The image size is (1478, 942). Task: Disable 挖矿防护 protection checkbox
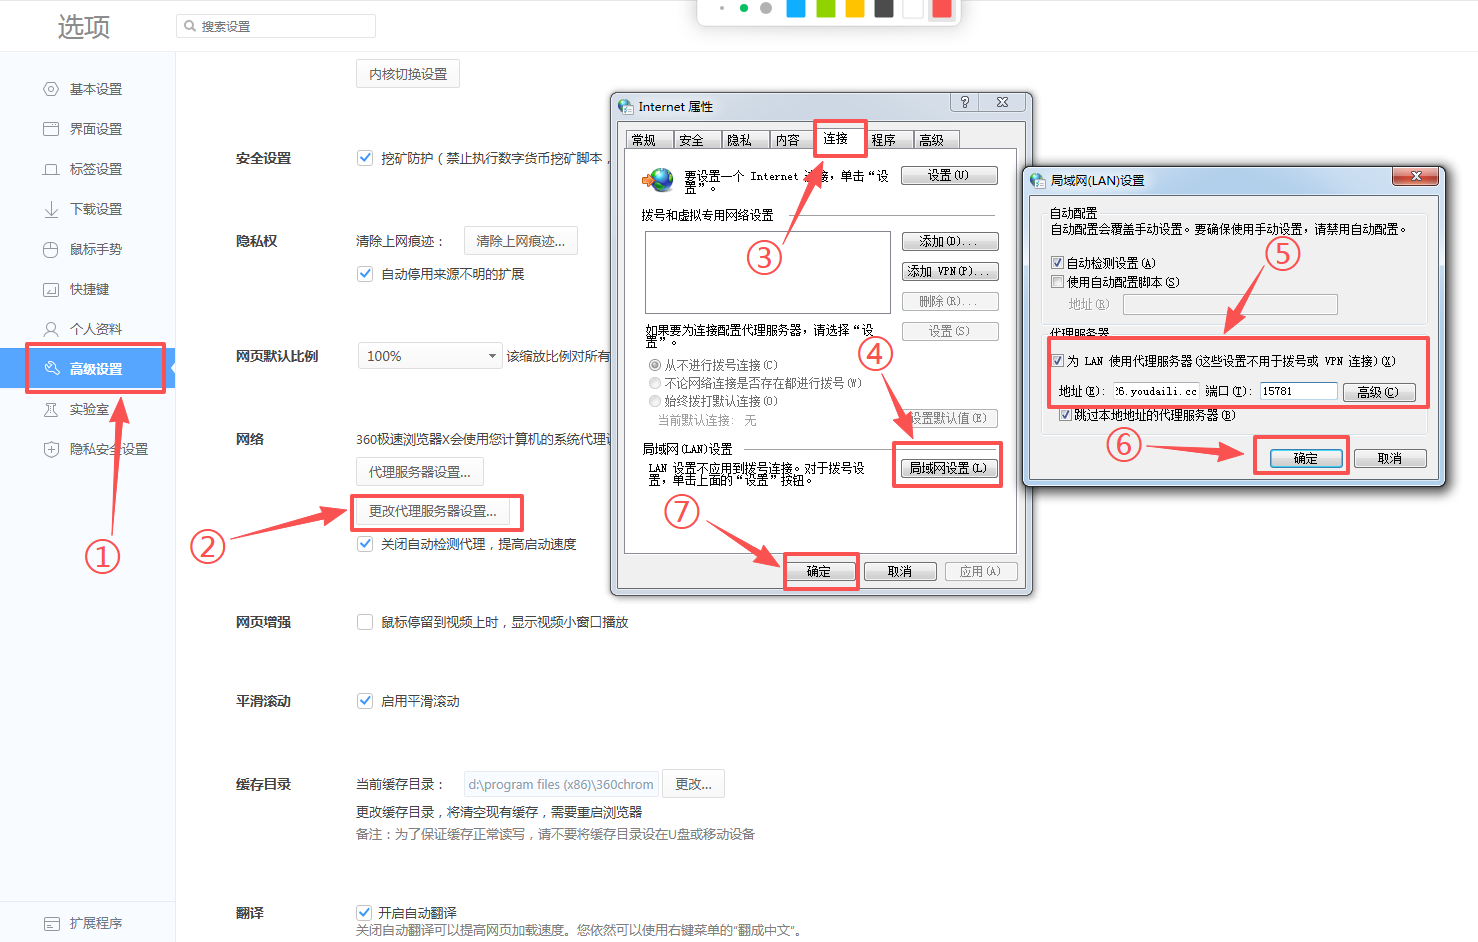click(365, 157)
